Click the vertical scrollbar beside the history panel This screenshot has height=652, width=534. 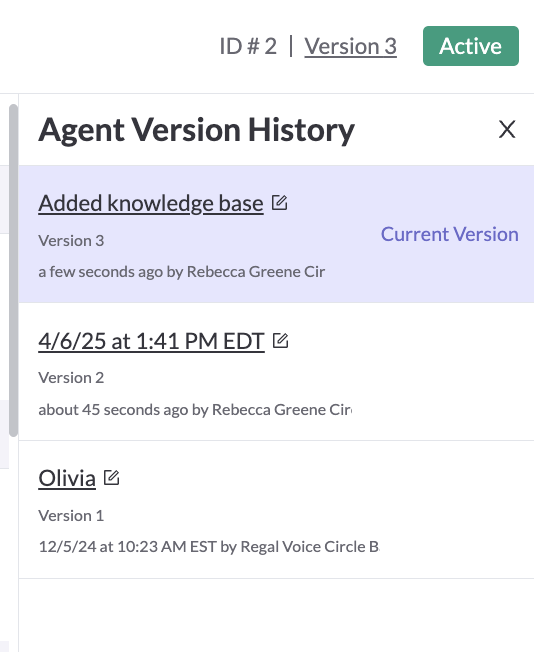14,270
